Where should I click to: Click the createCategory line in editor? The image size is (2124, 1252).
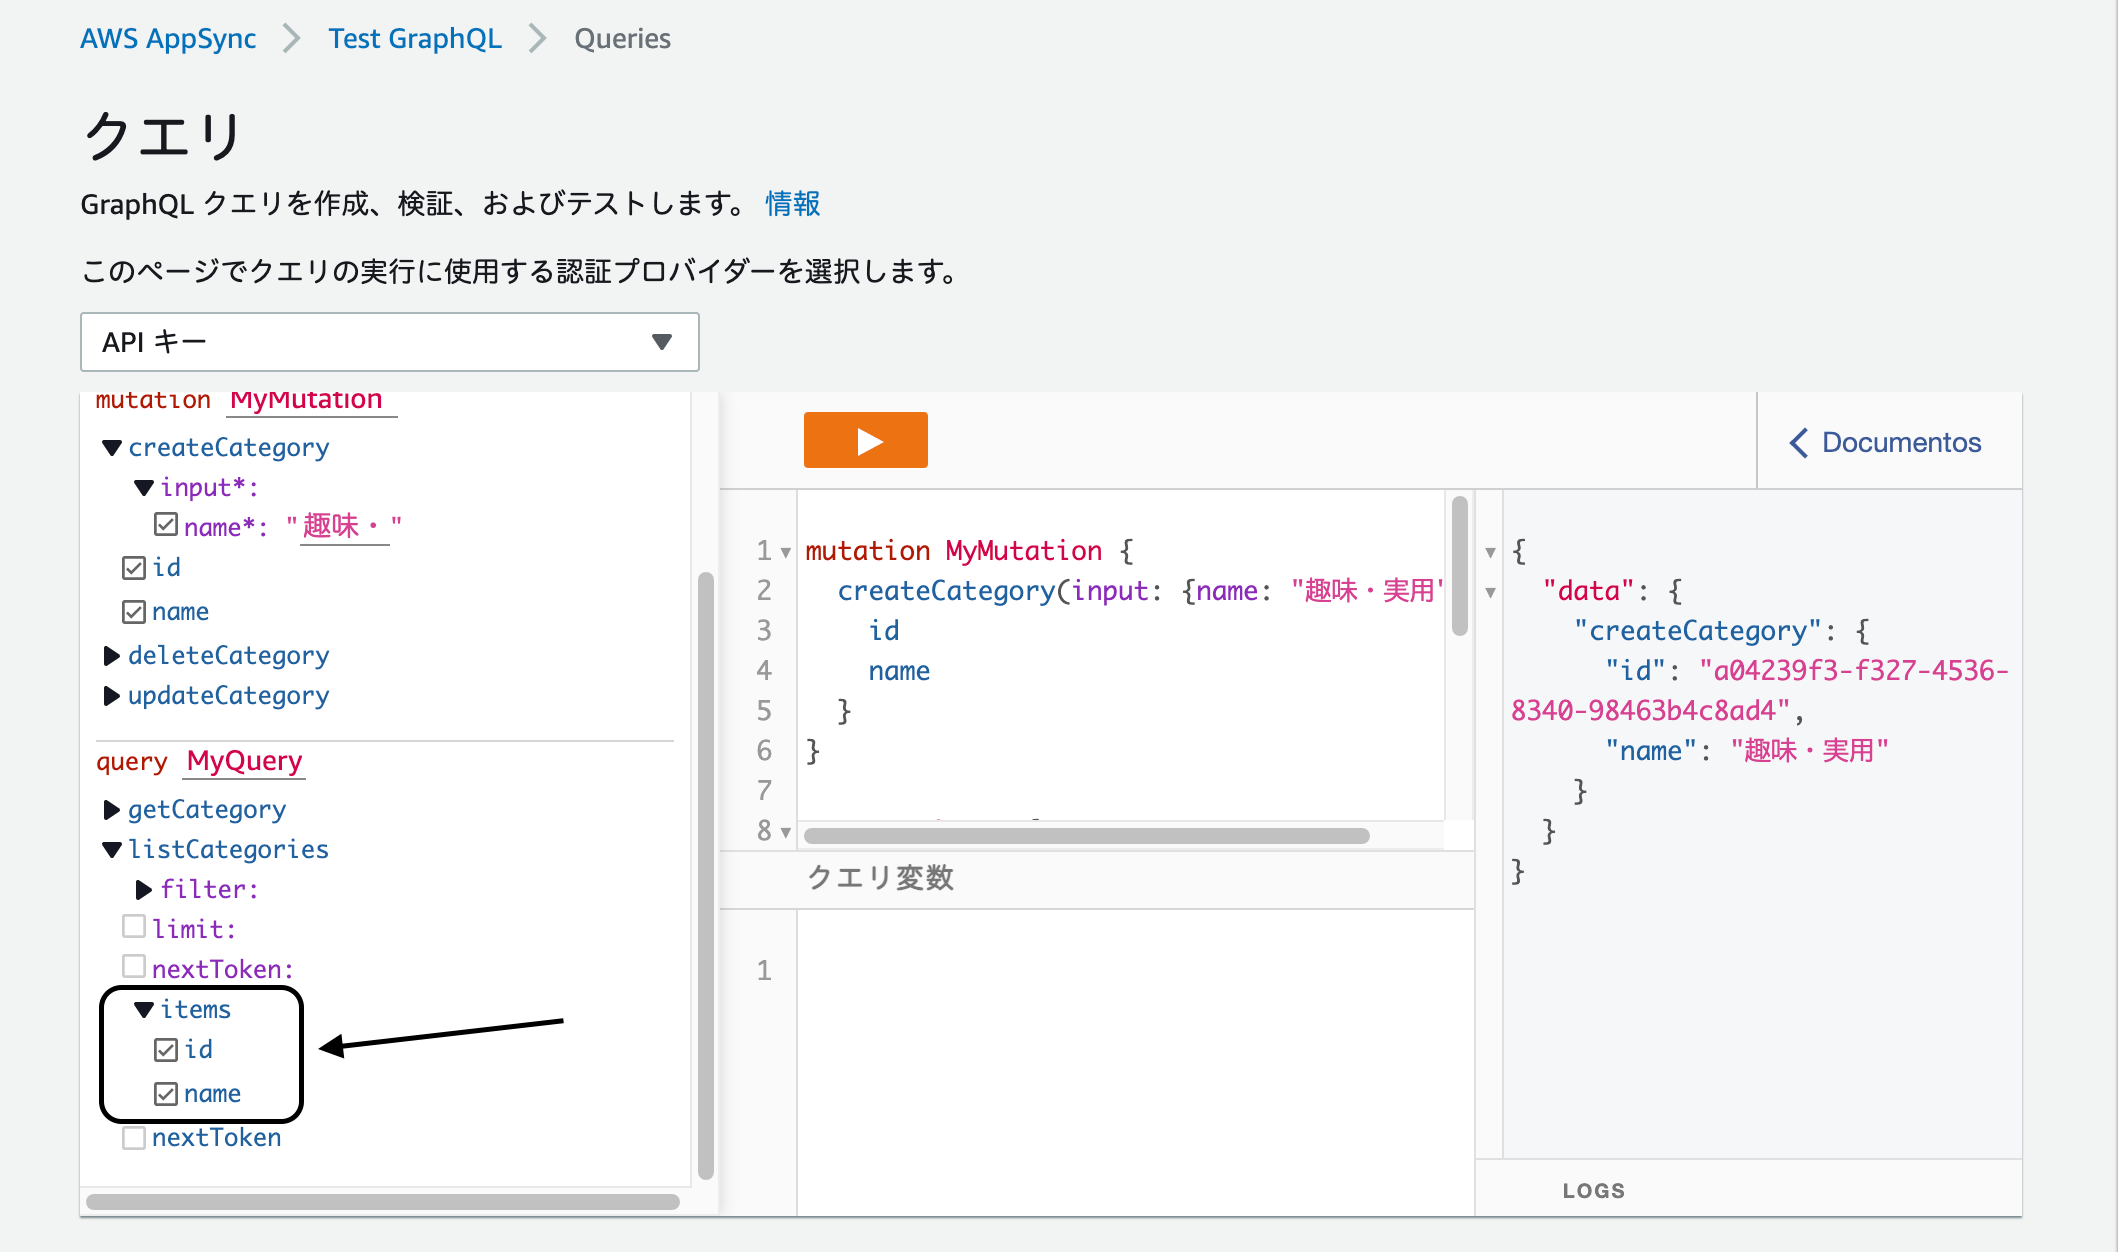pos(1124,591)
